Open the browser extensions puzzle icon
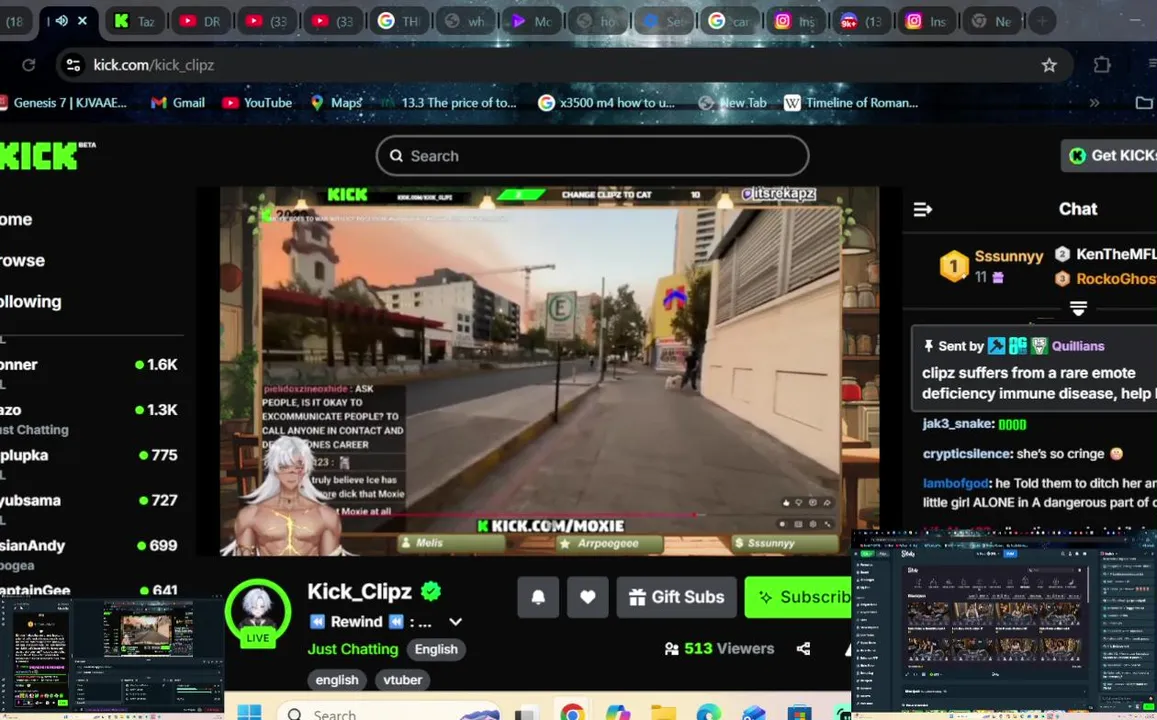 [x=1102, y=65]
